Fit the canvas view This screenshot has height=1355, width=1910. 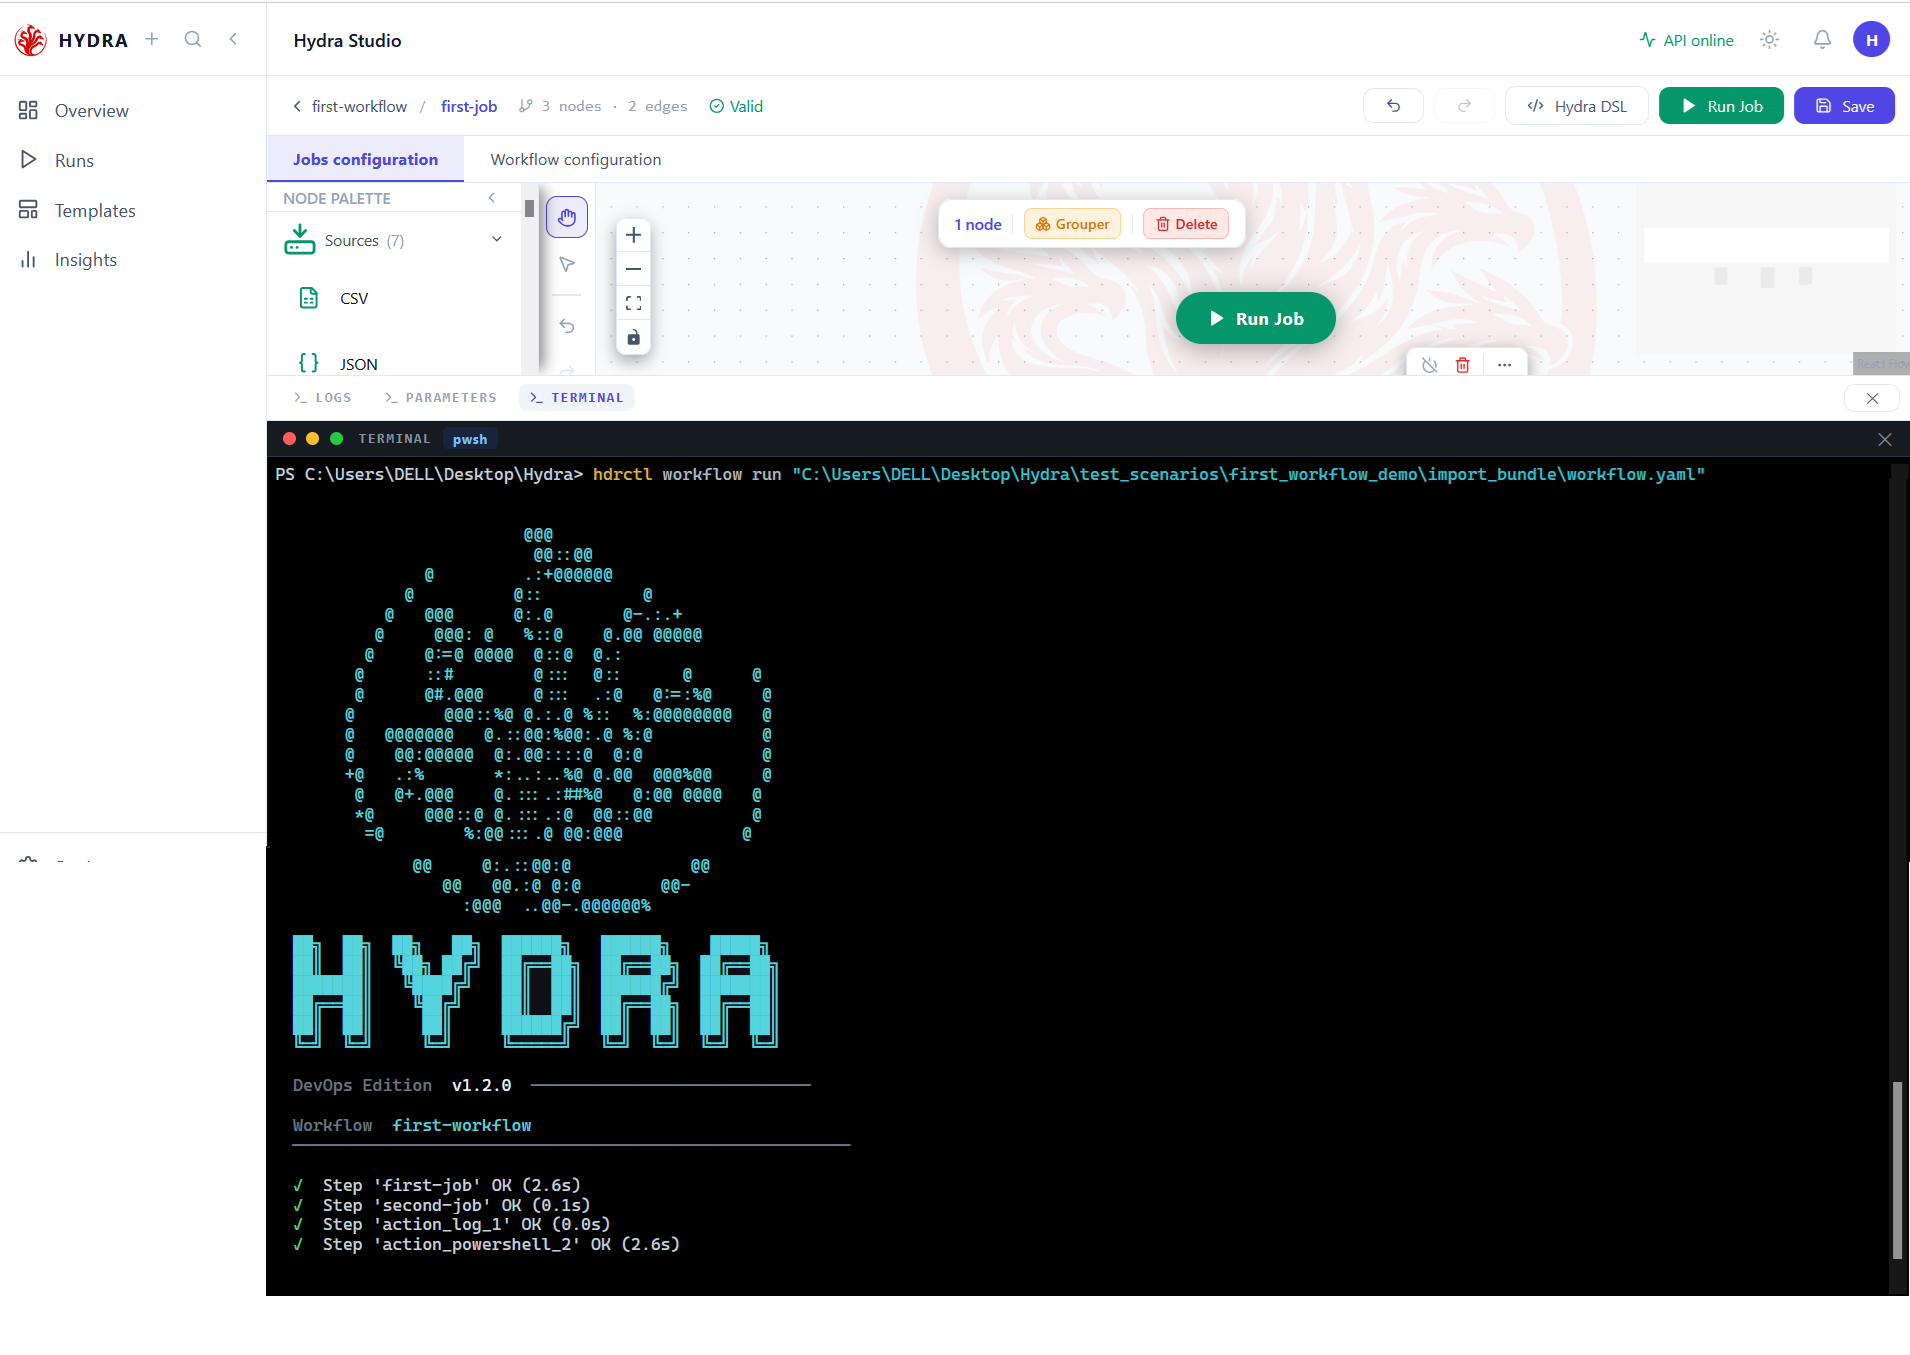pyautogui.click(x=633, y=303)
